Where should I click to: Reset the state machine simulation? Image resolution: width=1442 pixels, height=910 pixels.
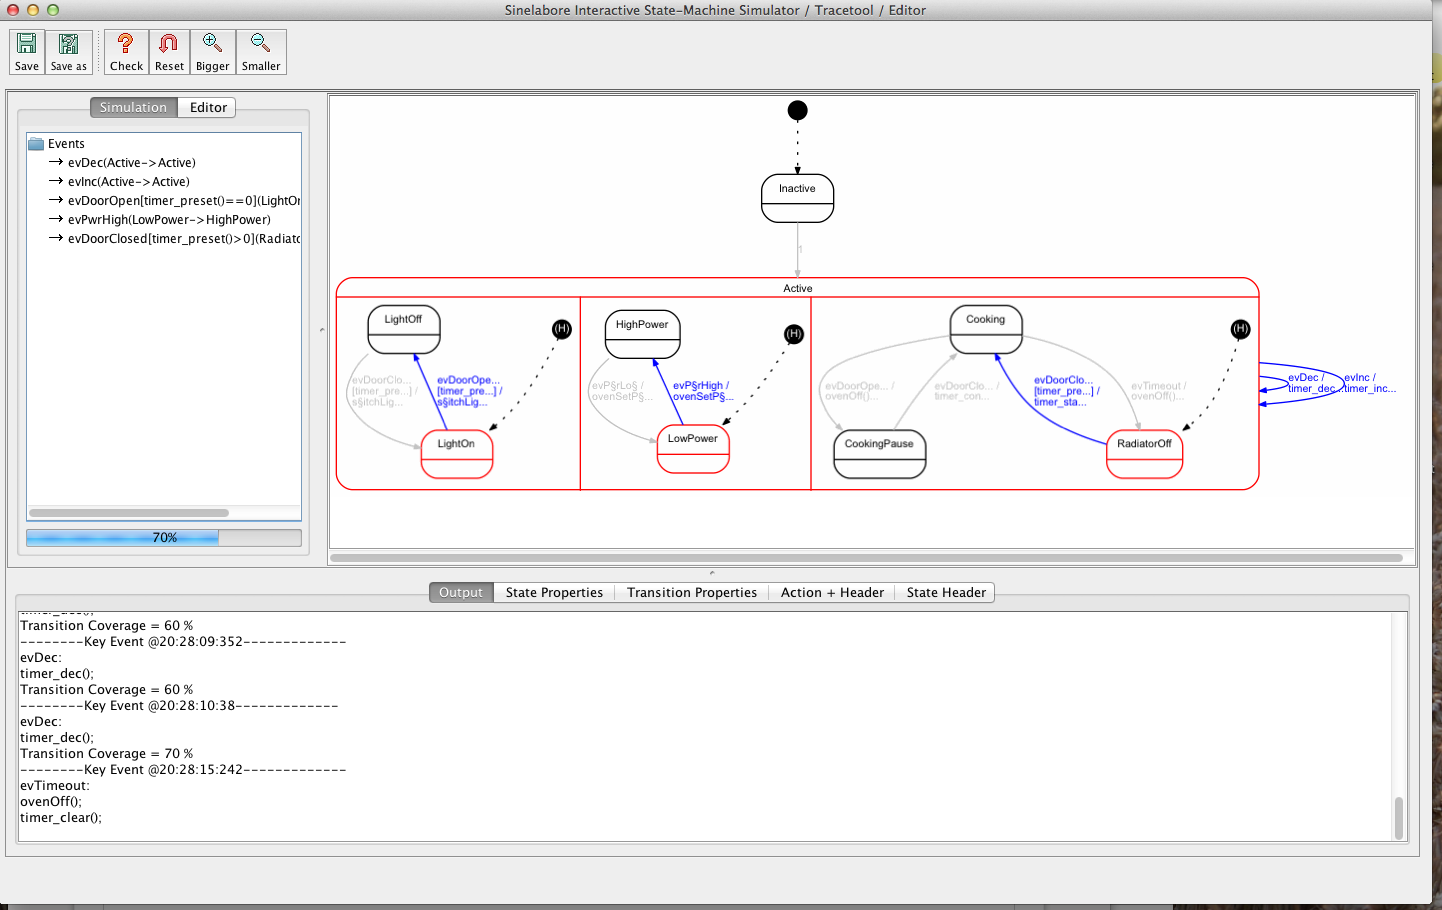click(x=169, y=52)
